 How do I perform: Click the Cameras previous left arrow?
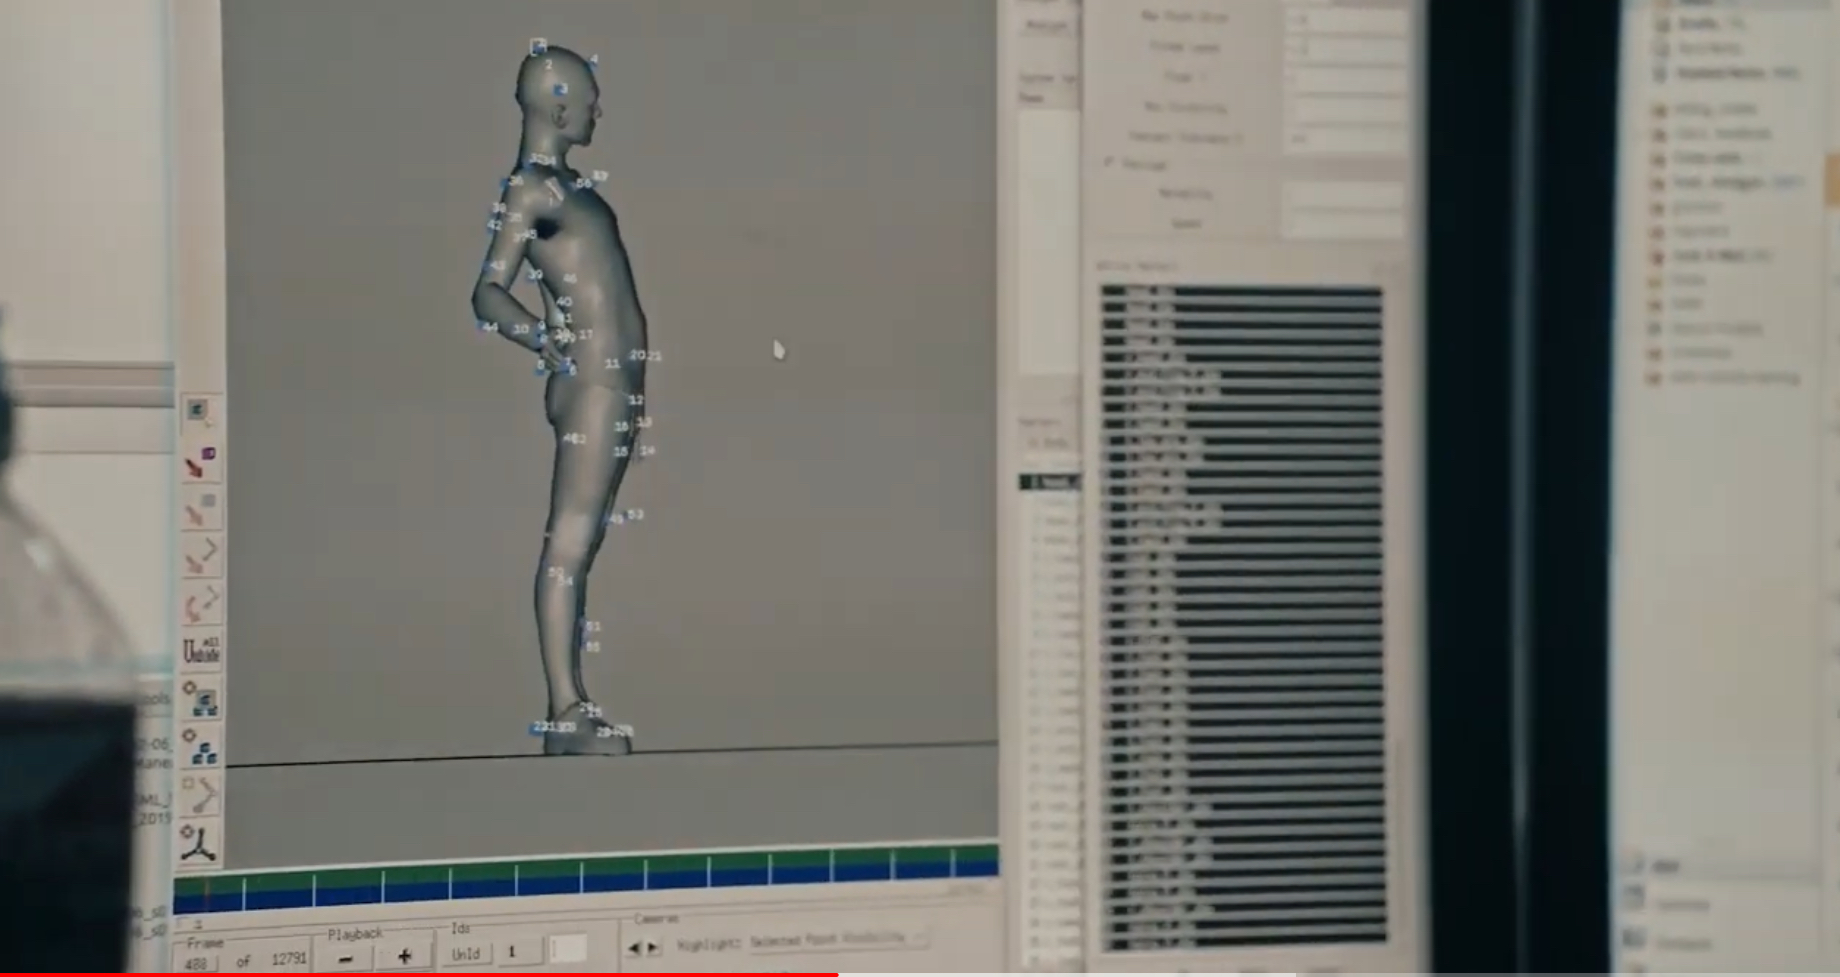(x=633, y=947)
